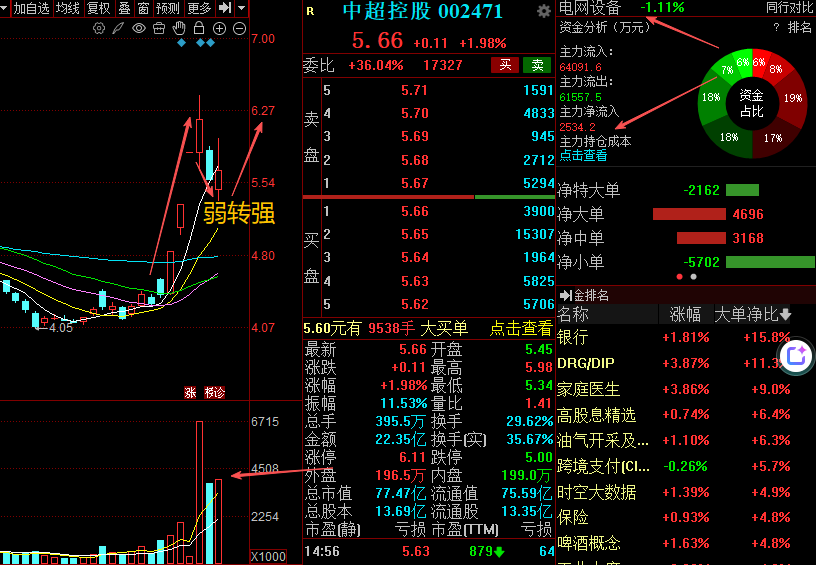The image size is (816, 565).
Task: Select the hand pan tool
Action: click(x=179, y=28)
